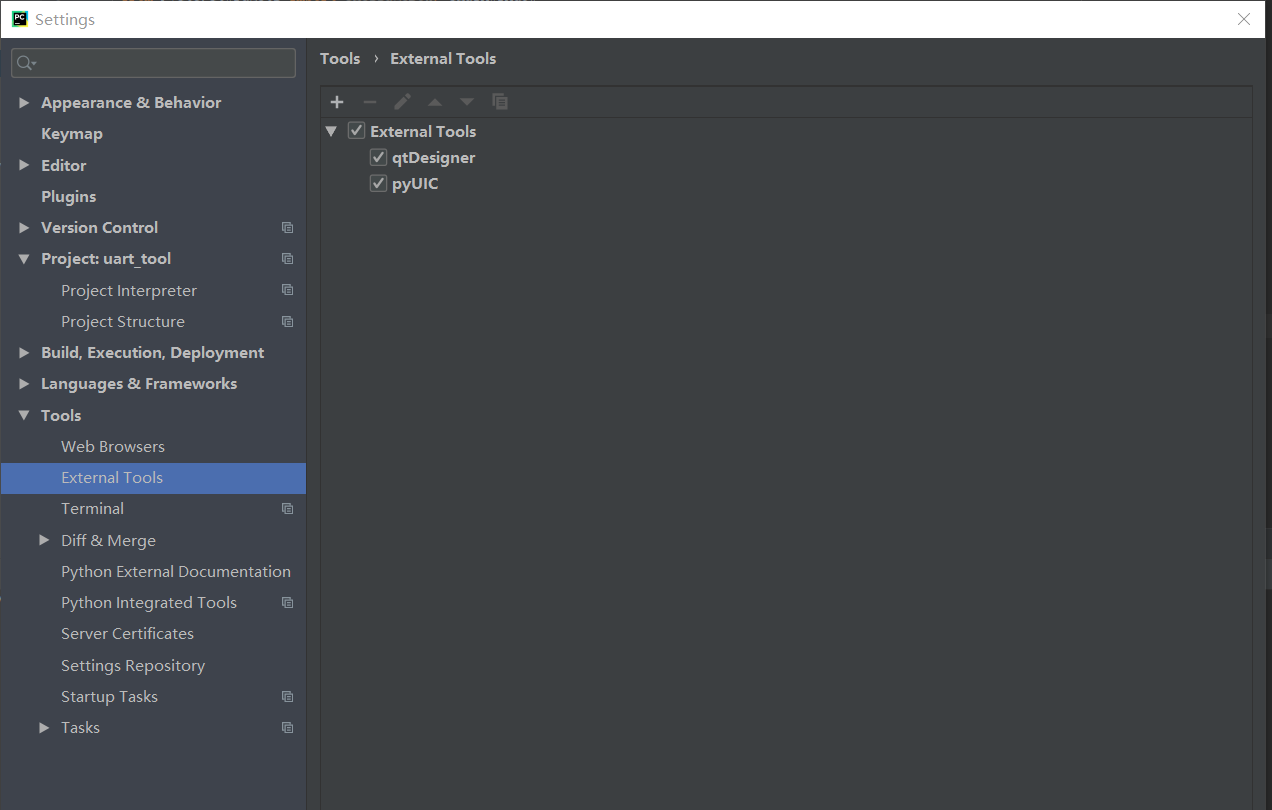
Task: Remove selected tool with minus icon
Action: coord(369,102)
